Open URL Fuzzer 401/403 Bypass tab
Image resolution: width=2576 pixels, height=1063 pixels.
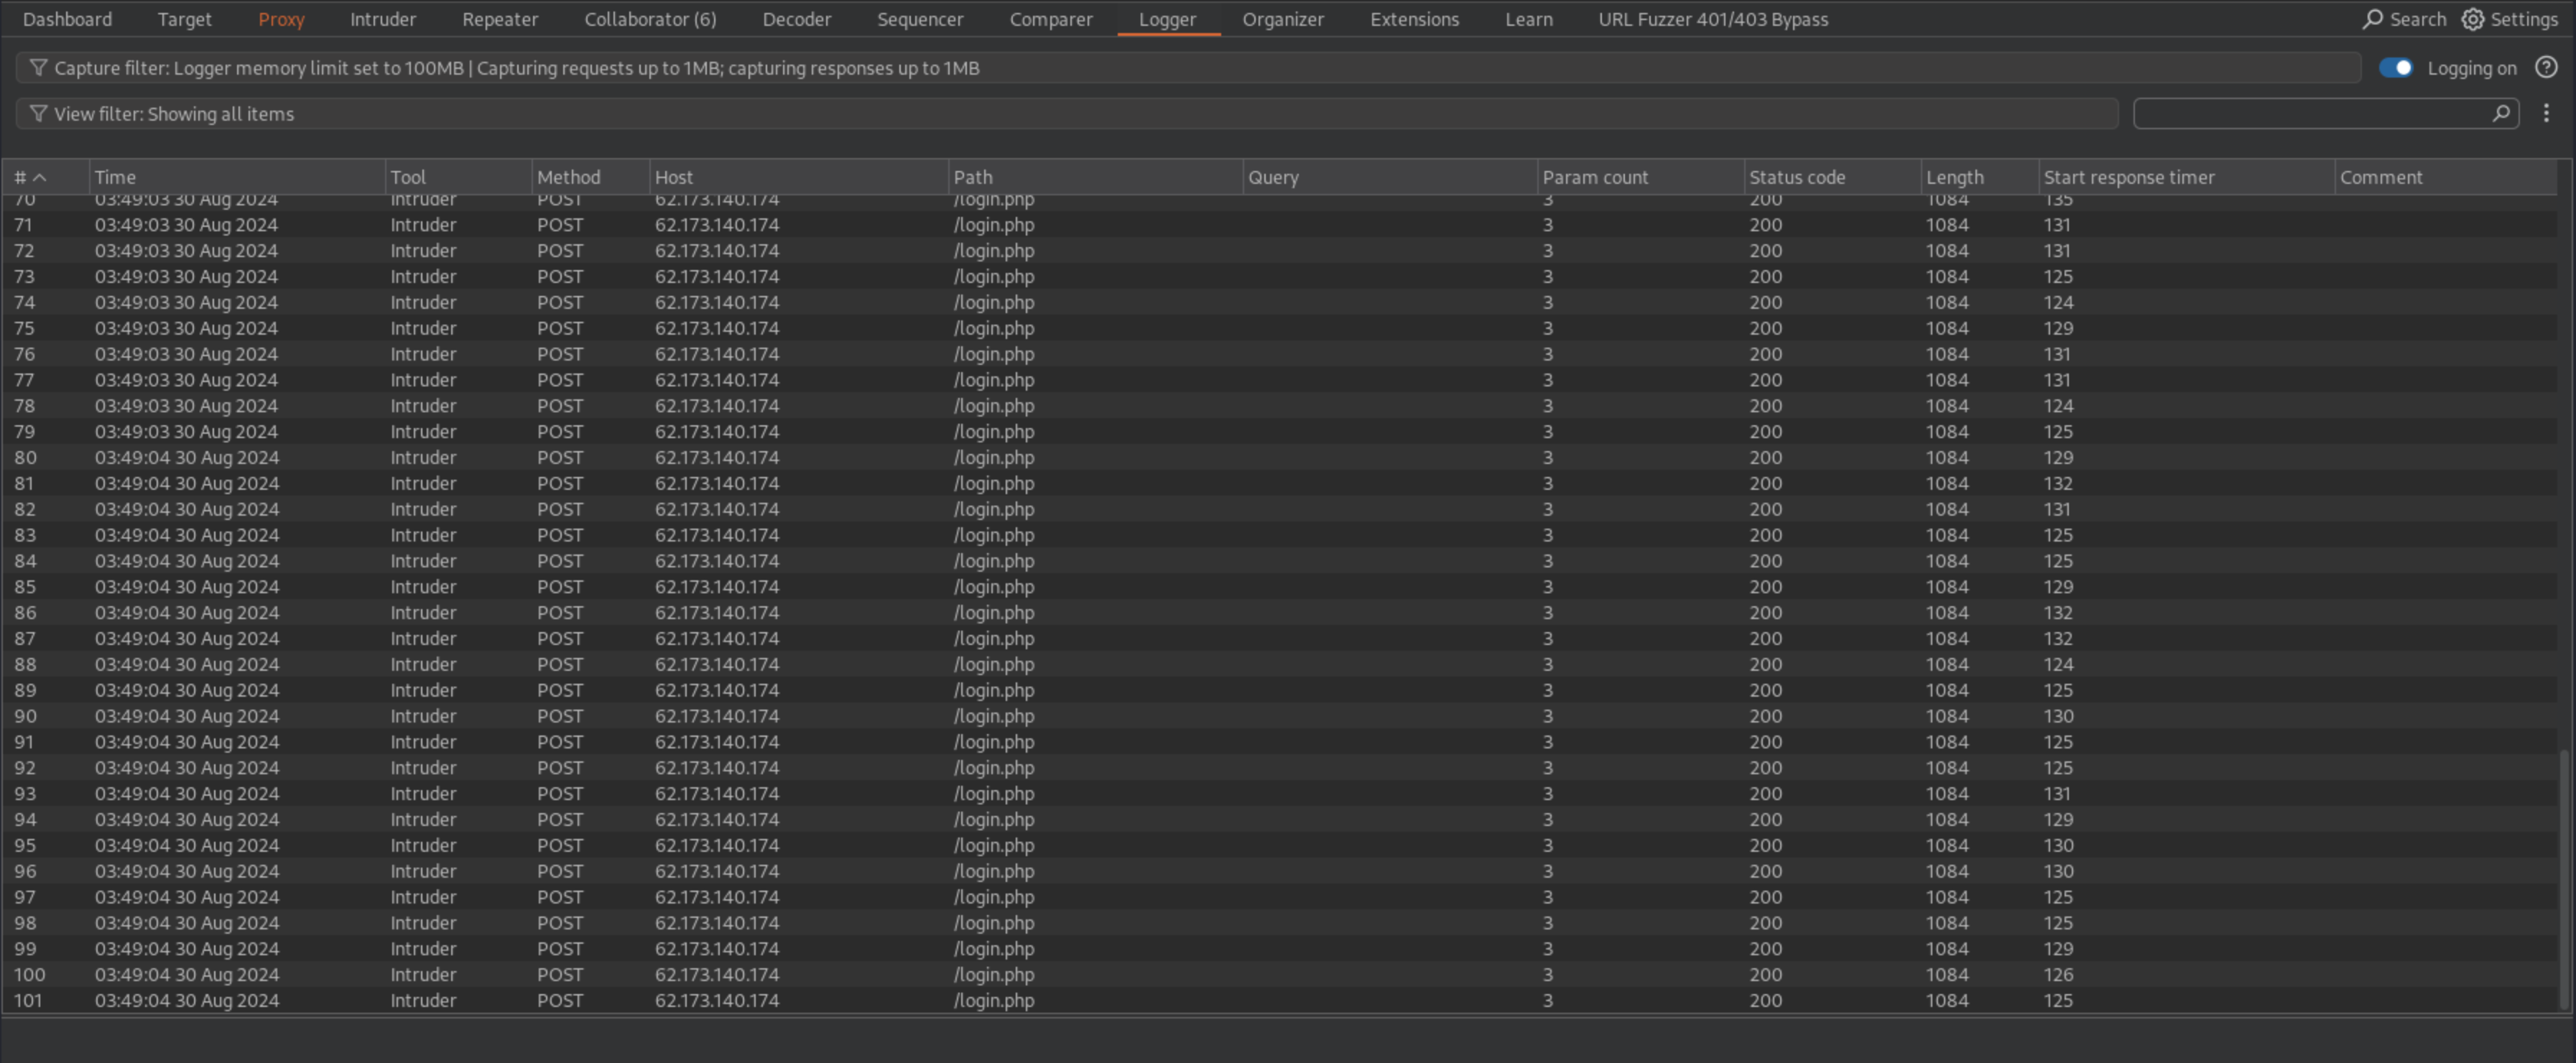click(1712, 19)
